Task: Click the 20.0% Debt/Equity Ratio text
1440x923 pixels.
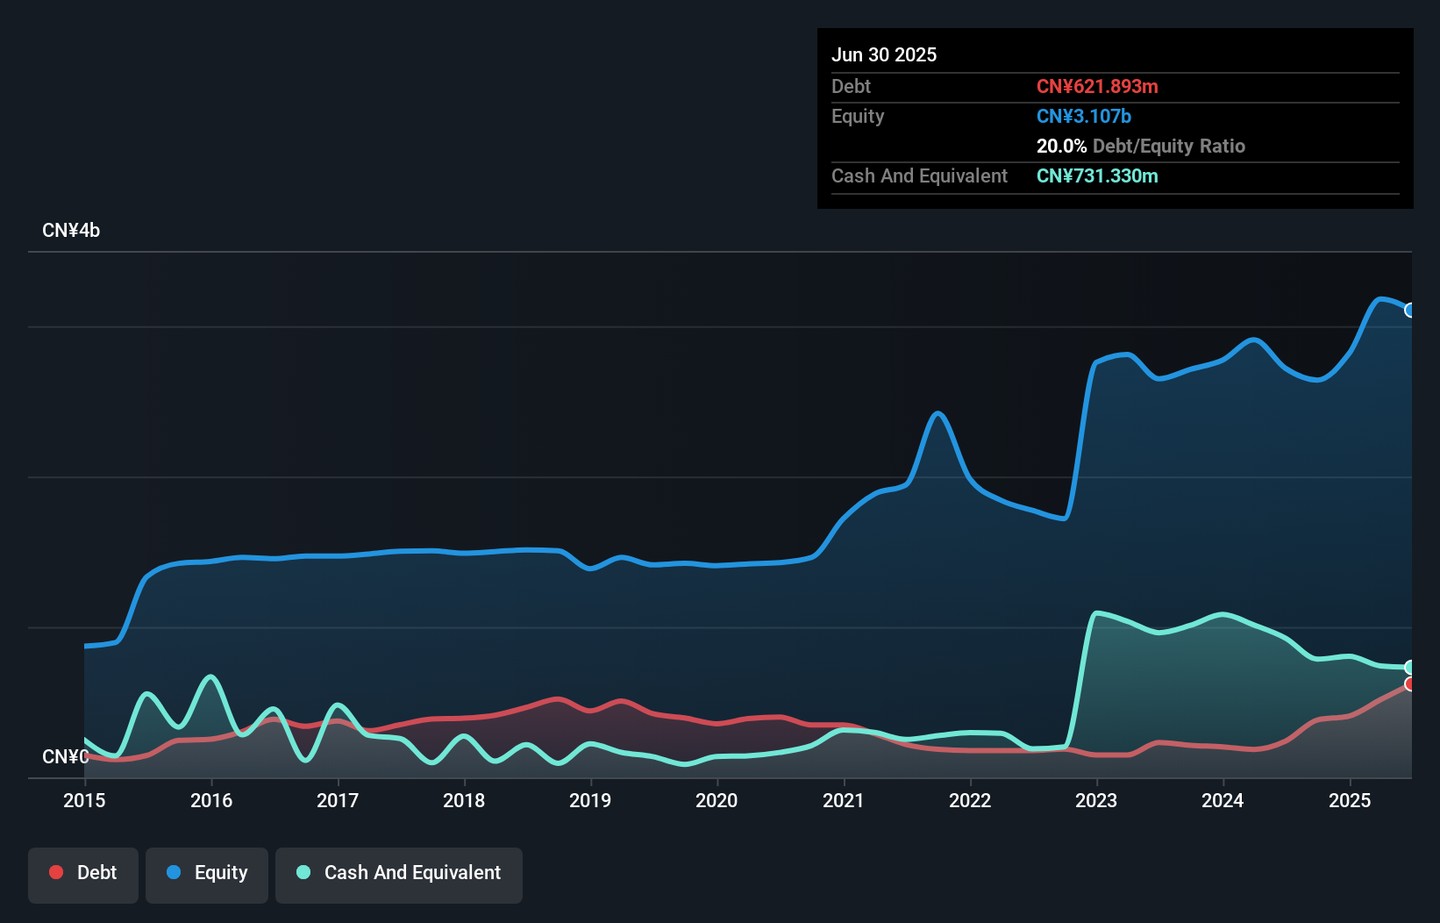Action: [1140, 146]
